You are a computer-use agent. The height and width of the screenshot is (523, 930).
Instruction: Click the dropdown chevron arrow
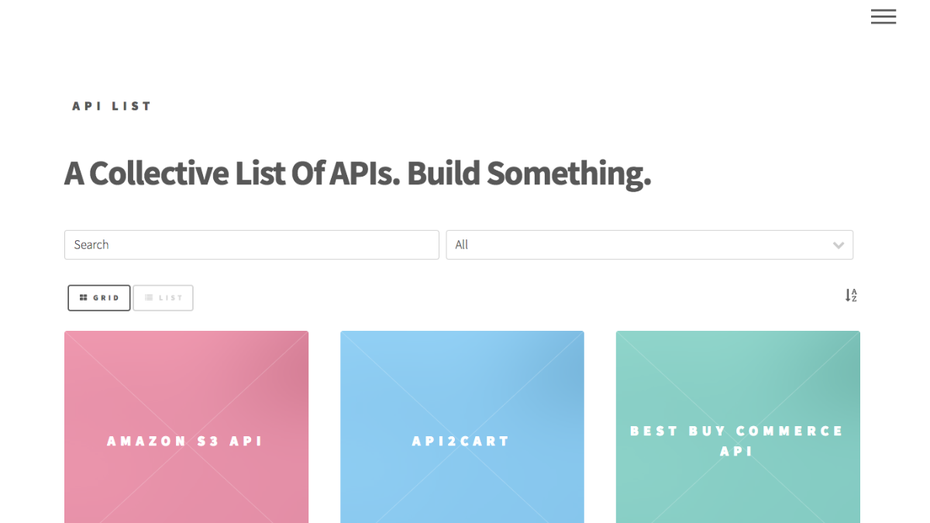tap(838, 245)
